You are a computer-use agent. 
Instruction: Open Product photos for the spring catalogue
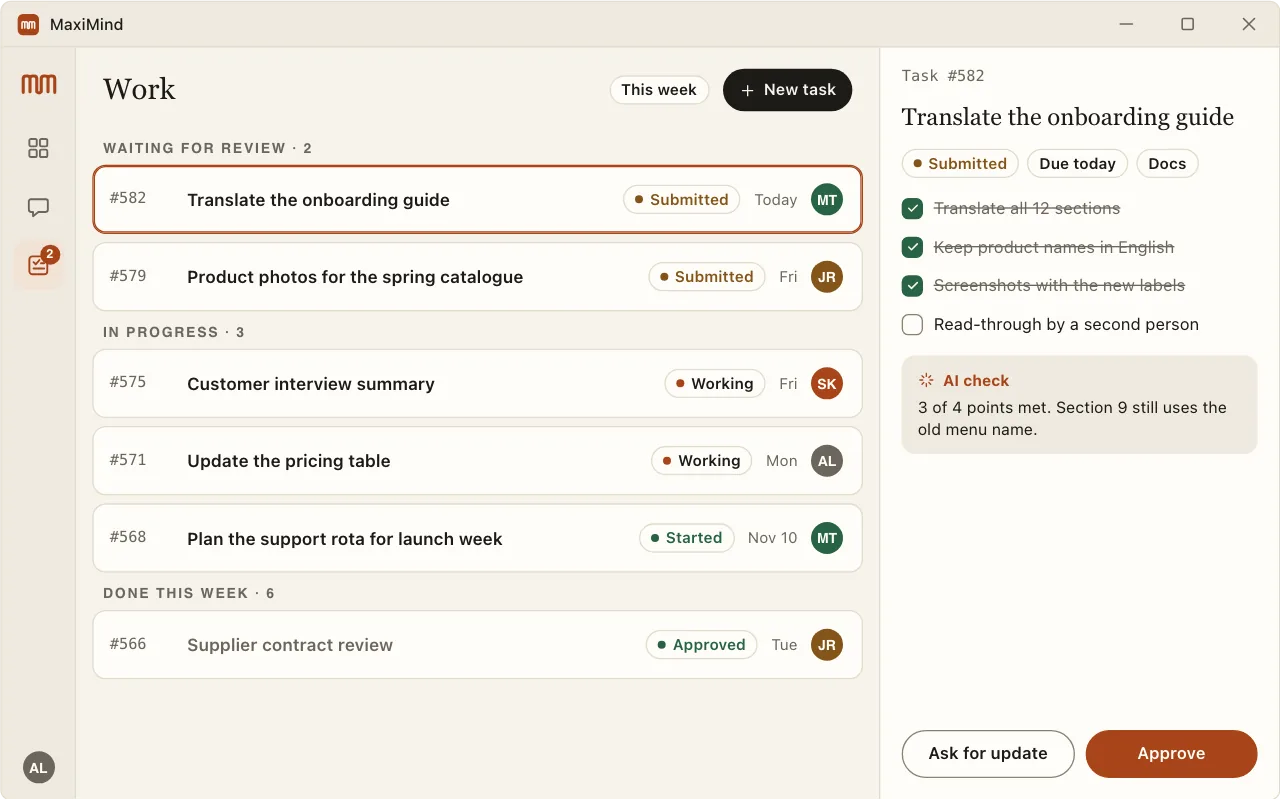[478, 277]
